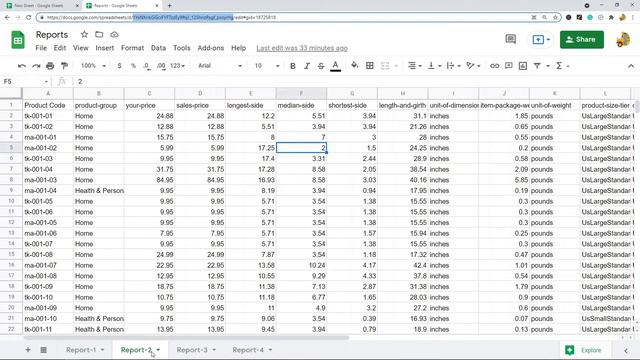Open the Report-2 tab dropdown arrow

(158, 350)
